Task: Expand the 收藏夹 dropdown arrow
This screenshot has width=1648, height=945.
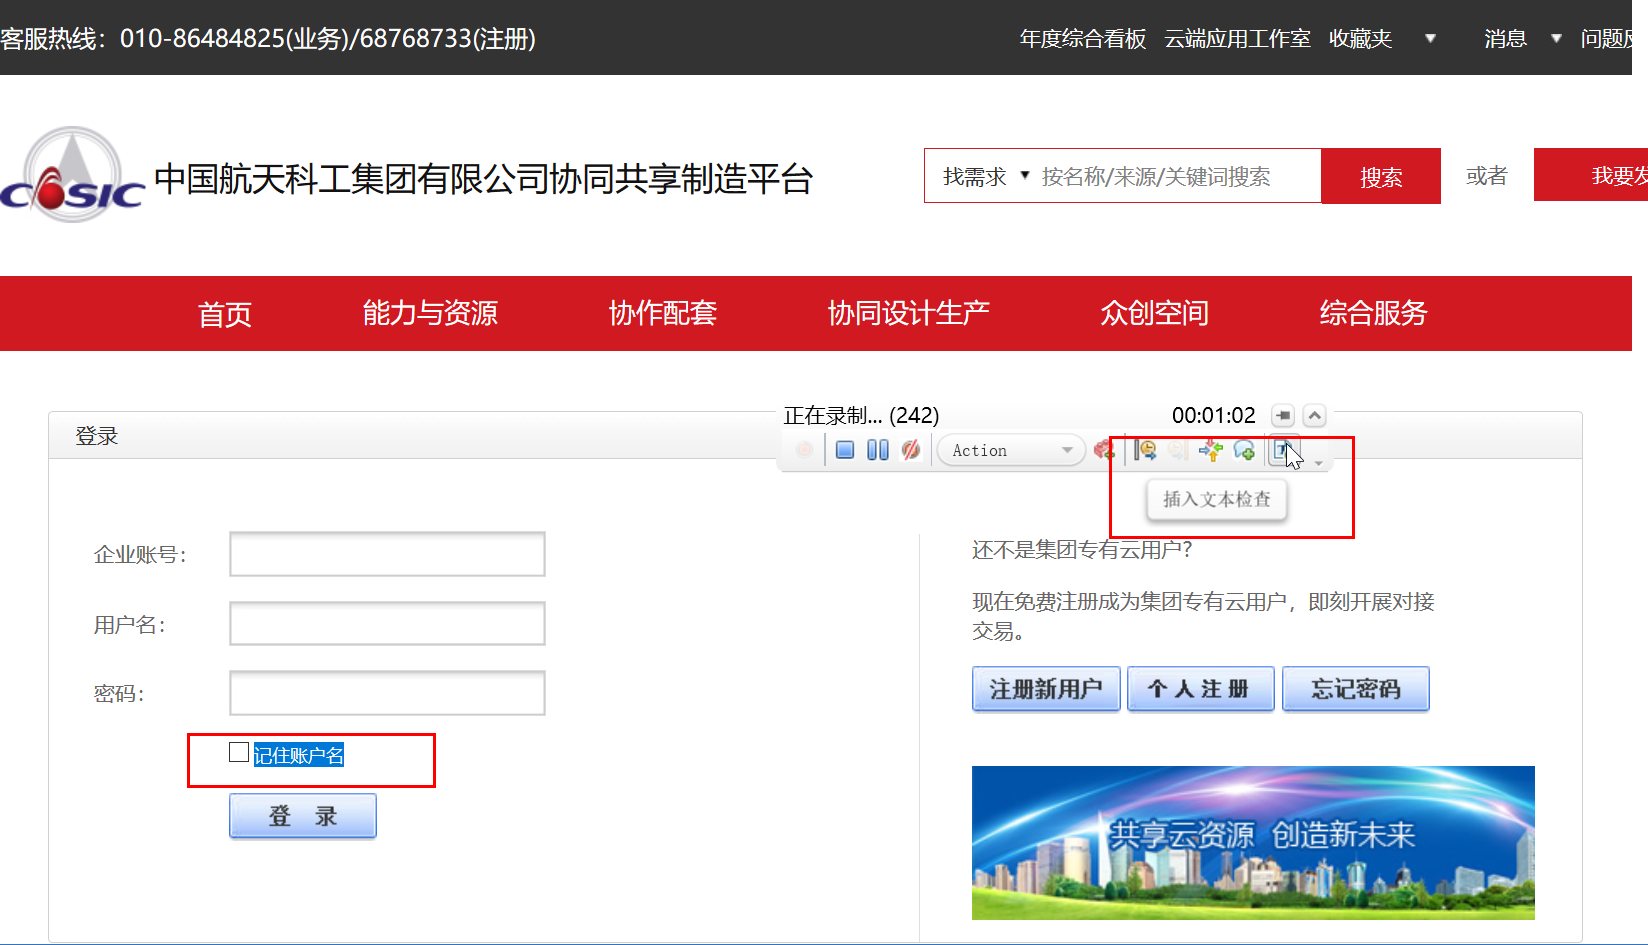Action: 1430,38
